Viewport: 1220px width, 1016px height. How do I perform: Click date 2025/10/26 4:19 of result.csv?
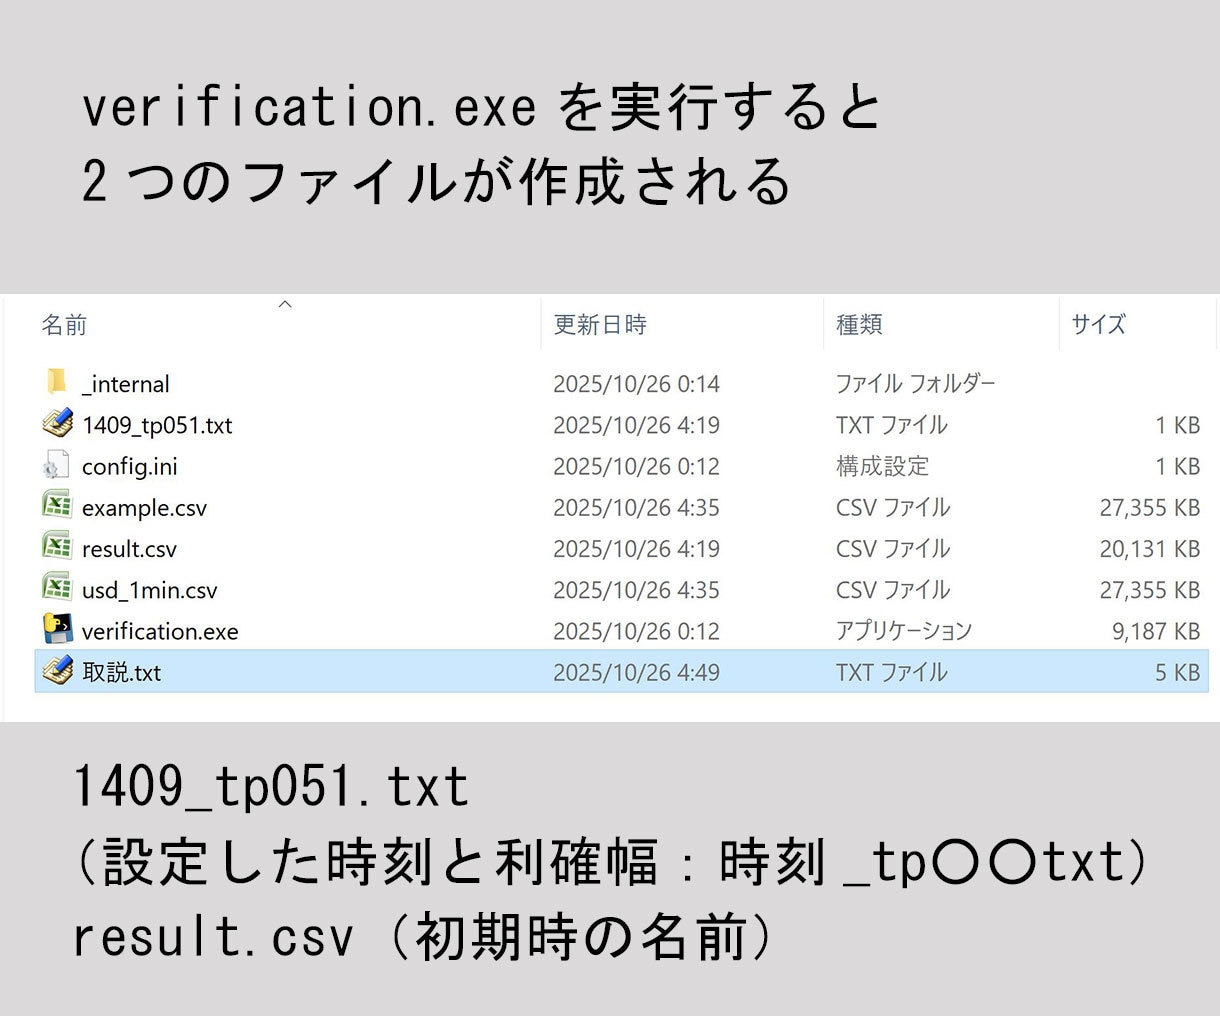point(636,549)
